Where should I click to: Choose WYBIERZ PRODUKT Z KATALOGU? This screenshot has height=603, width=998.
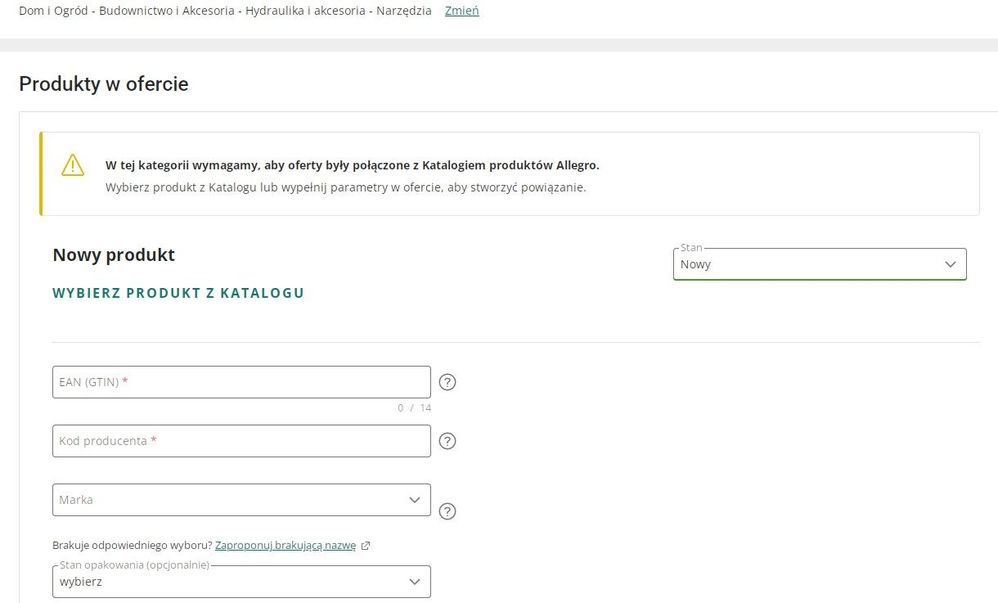coord(178,293)
